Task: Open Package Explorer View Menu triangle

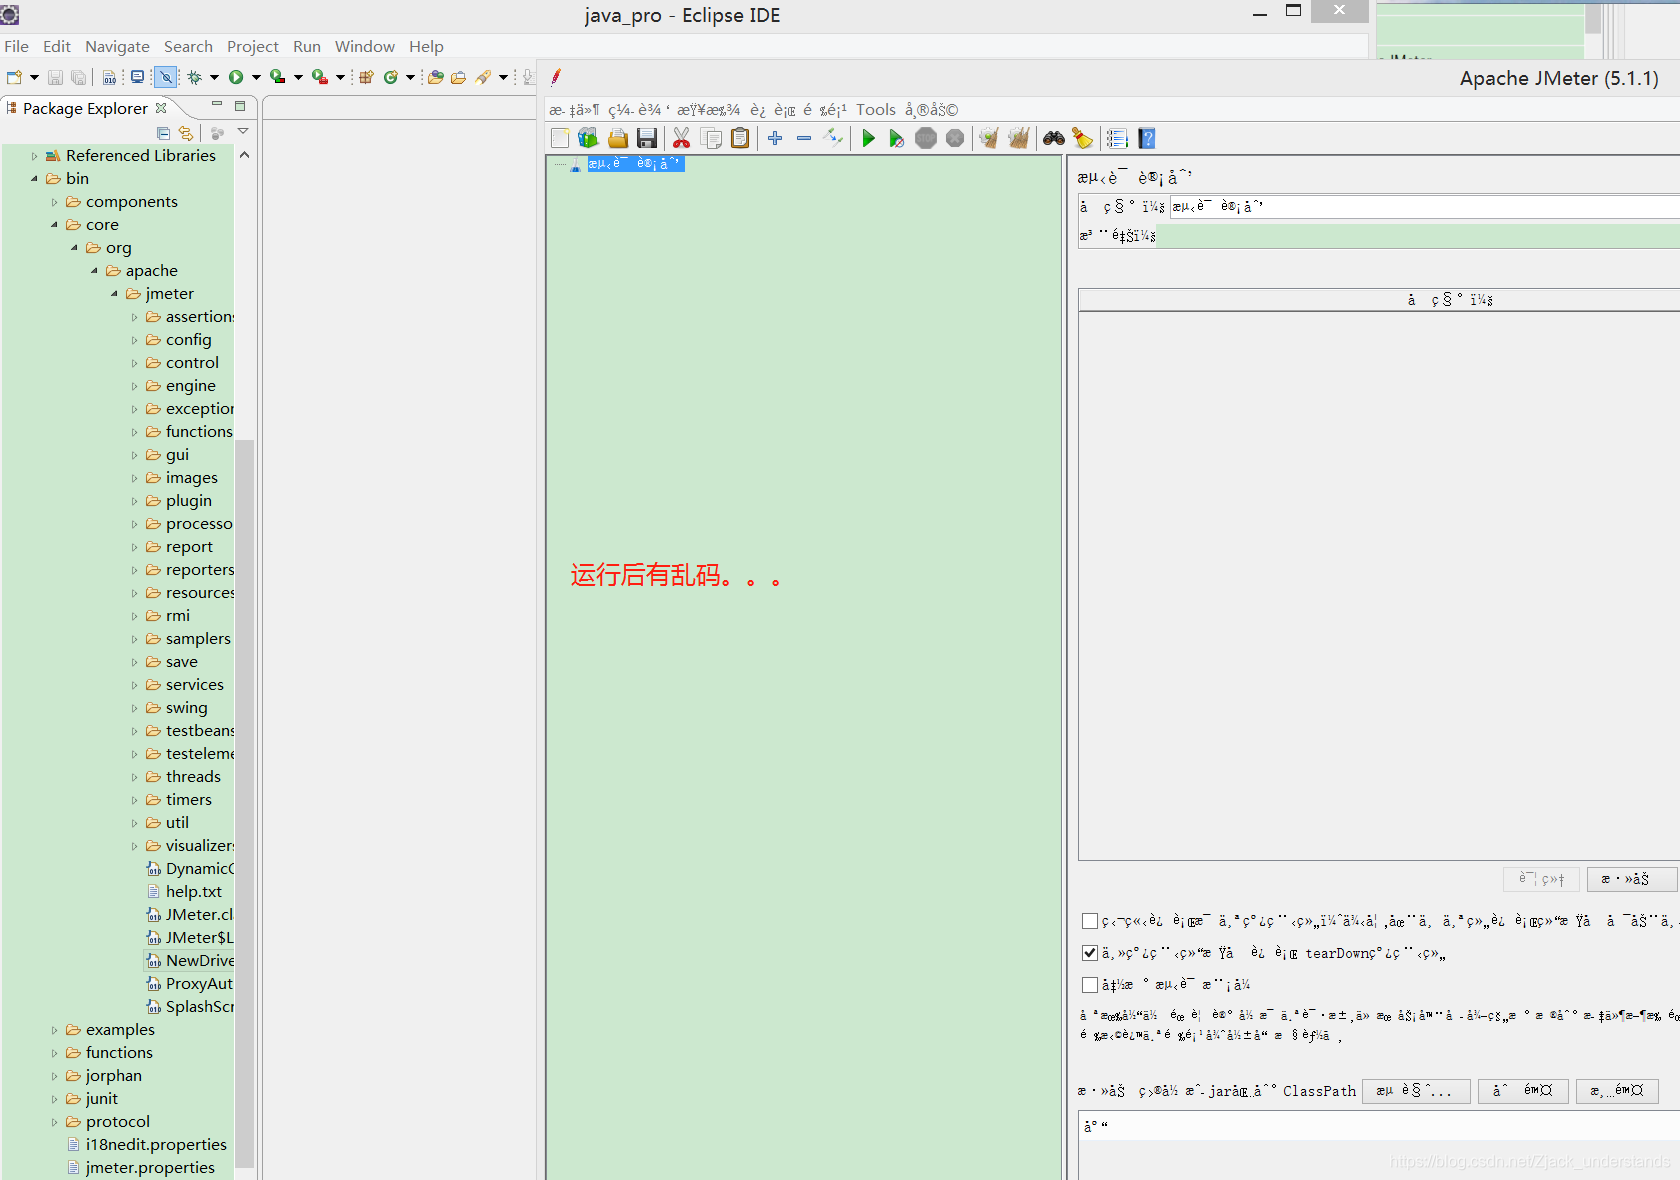Action: pos(242,132)
